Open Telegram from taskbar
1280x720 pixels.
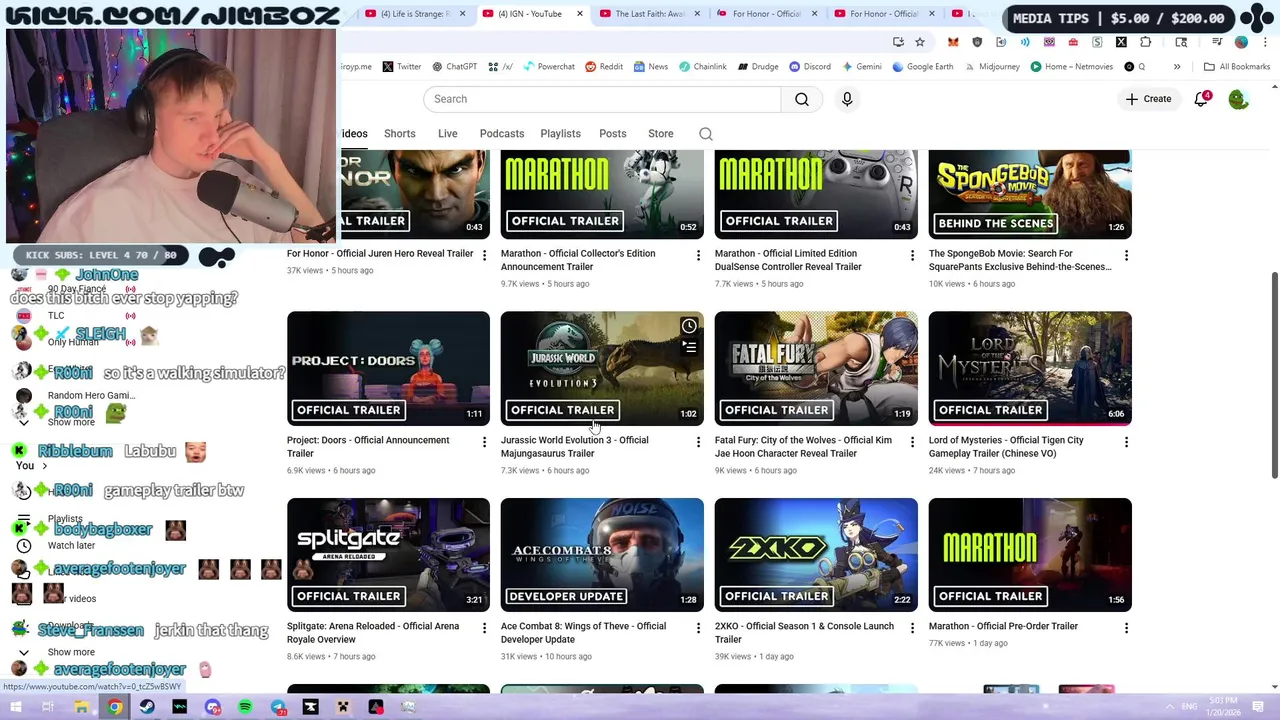[278, 708]
